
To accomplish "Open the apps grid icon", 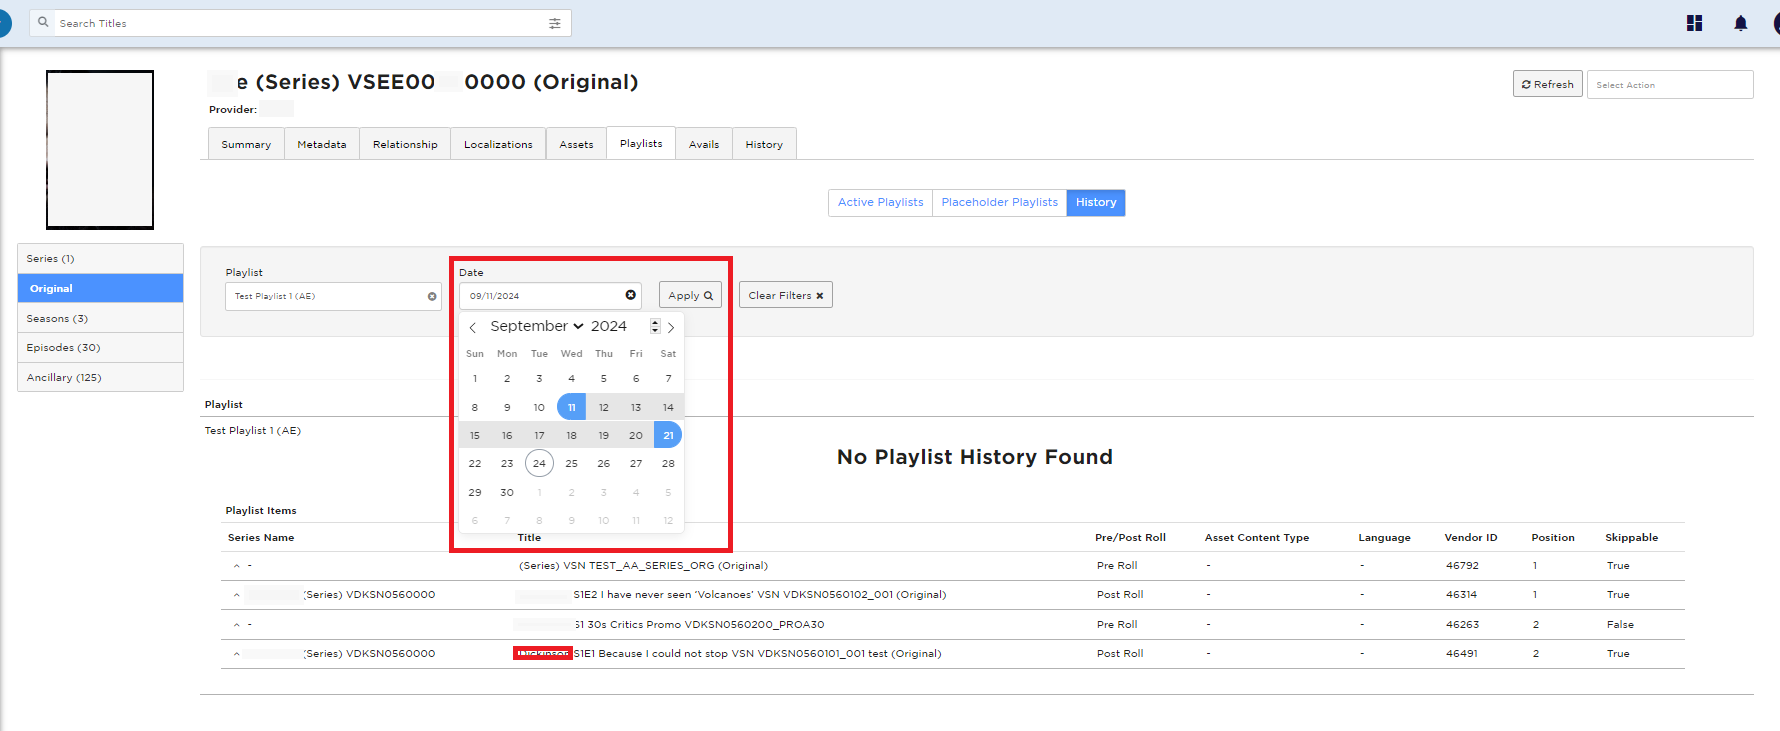I will [1694, 23].
